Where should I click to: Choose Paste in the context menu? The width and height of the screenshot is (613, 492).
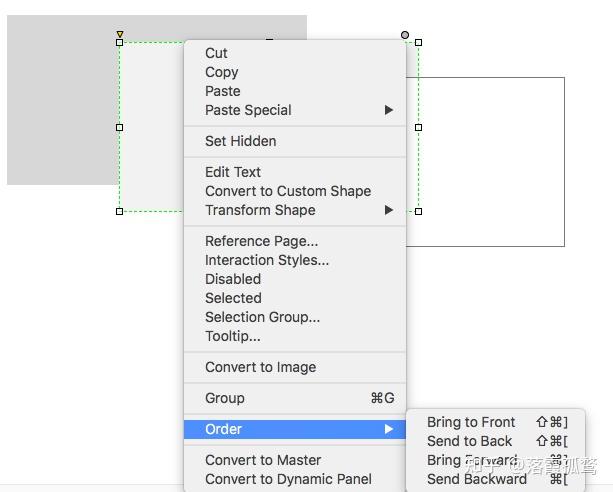click(x=222, y=91)
